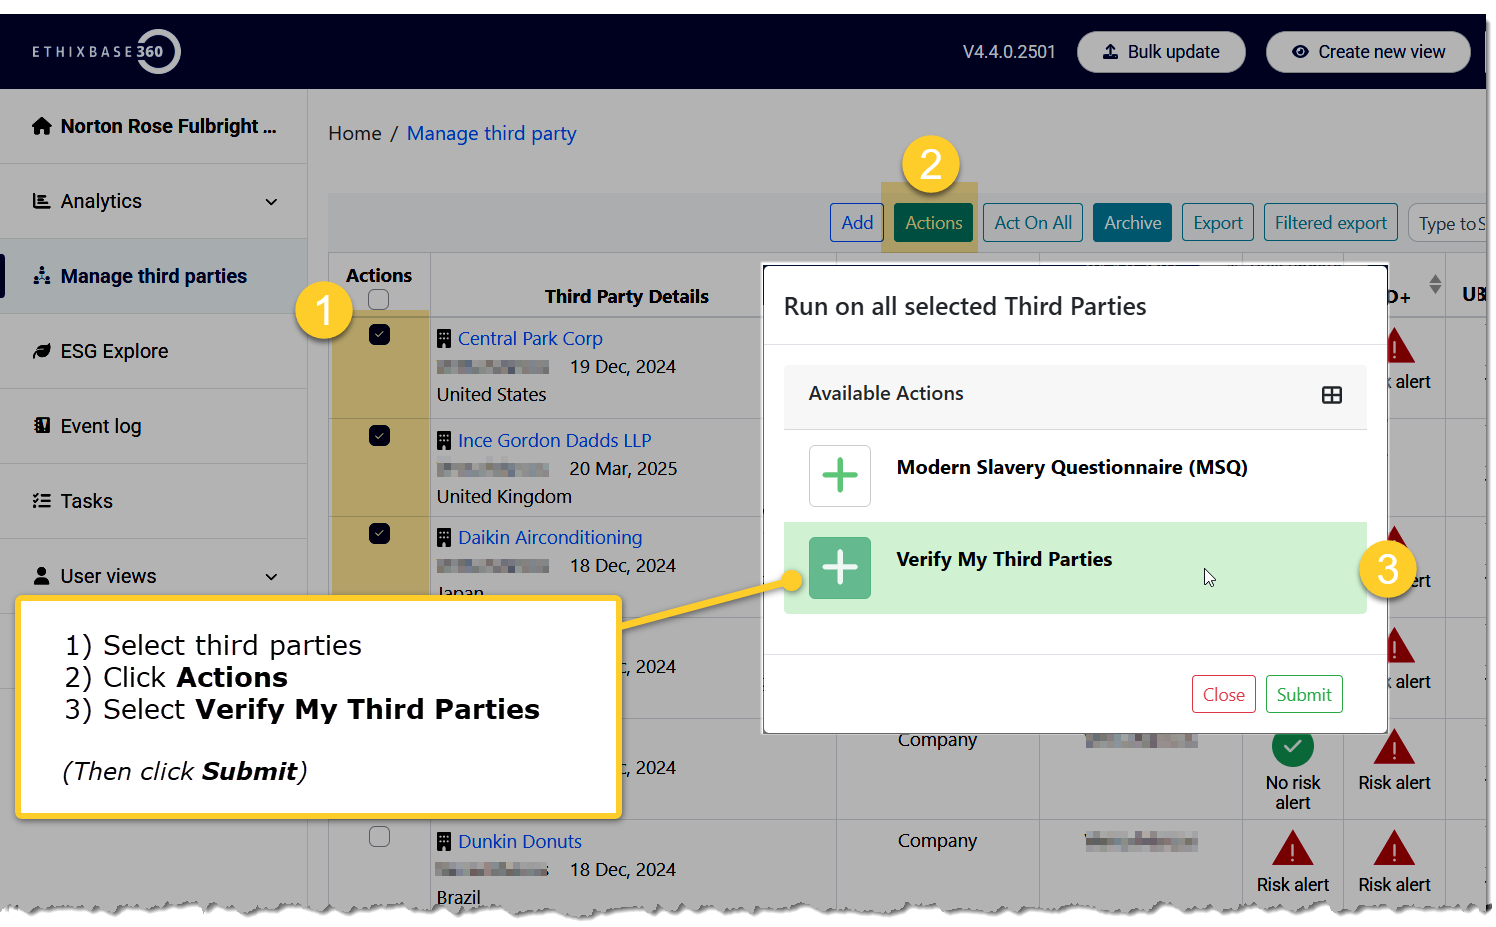Viewport: 1496px width, 927px height.
Task: Click the Create new view button
Action: [x=1368, y=52]
